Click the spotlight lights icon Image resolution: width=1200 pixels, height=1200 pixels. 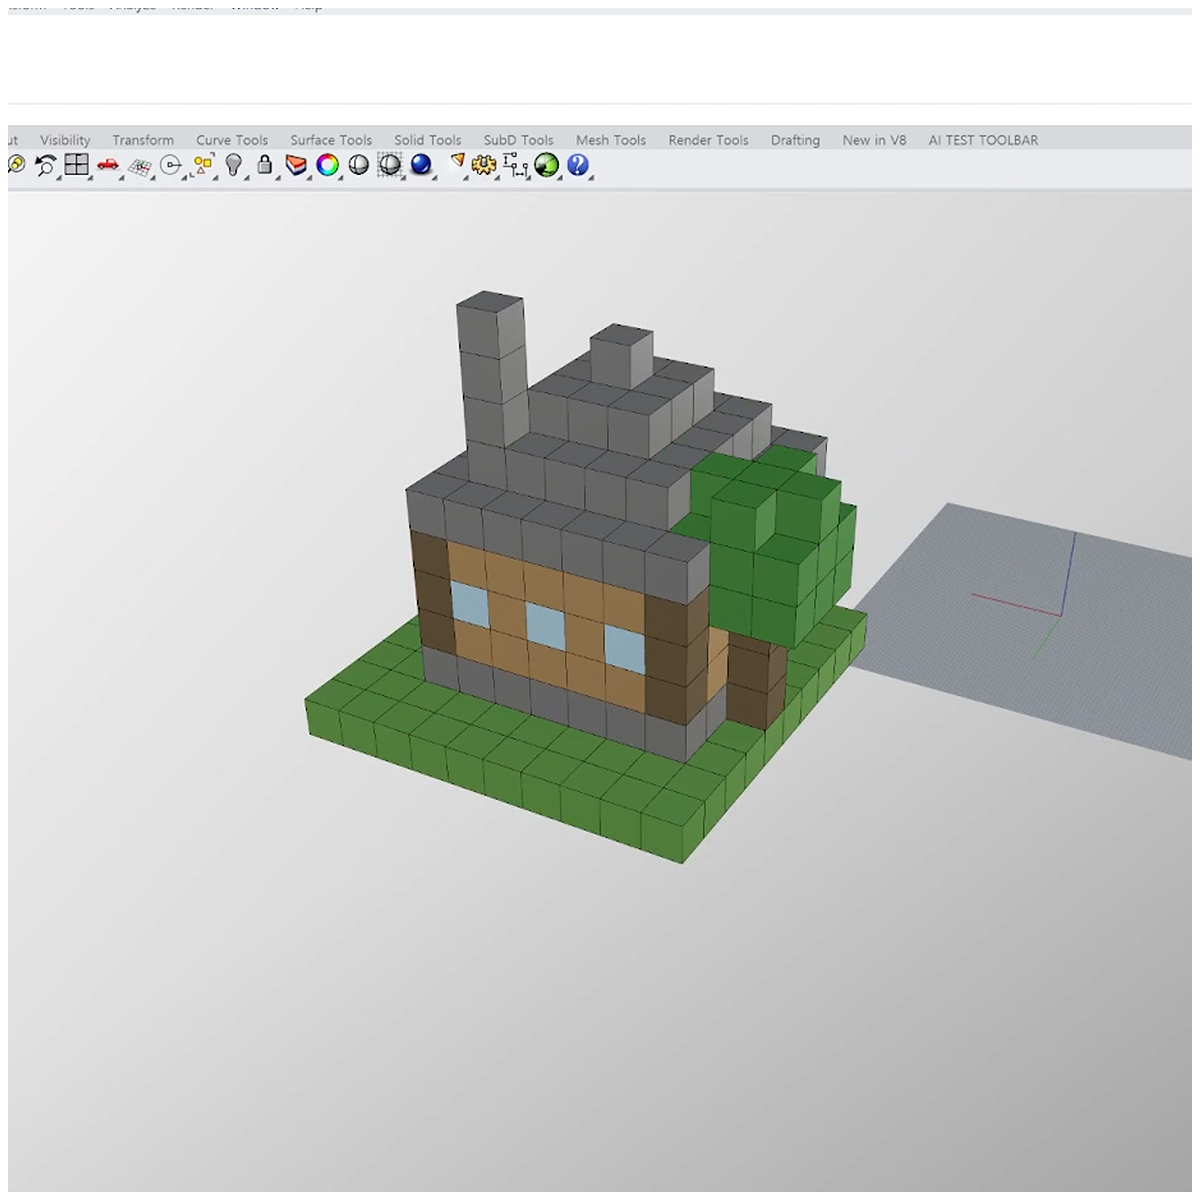coord(458,161)
